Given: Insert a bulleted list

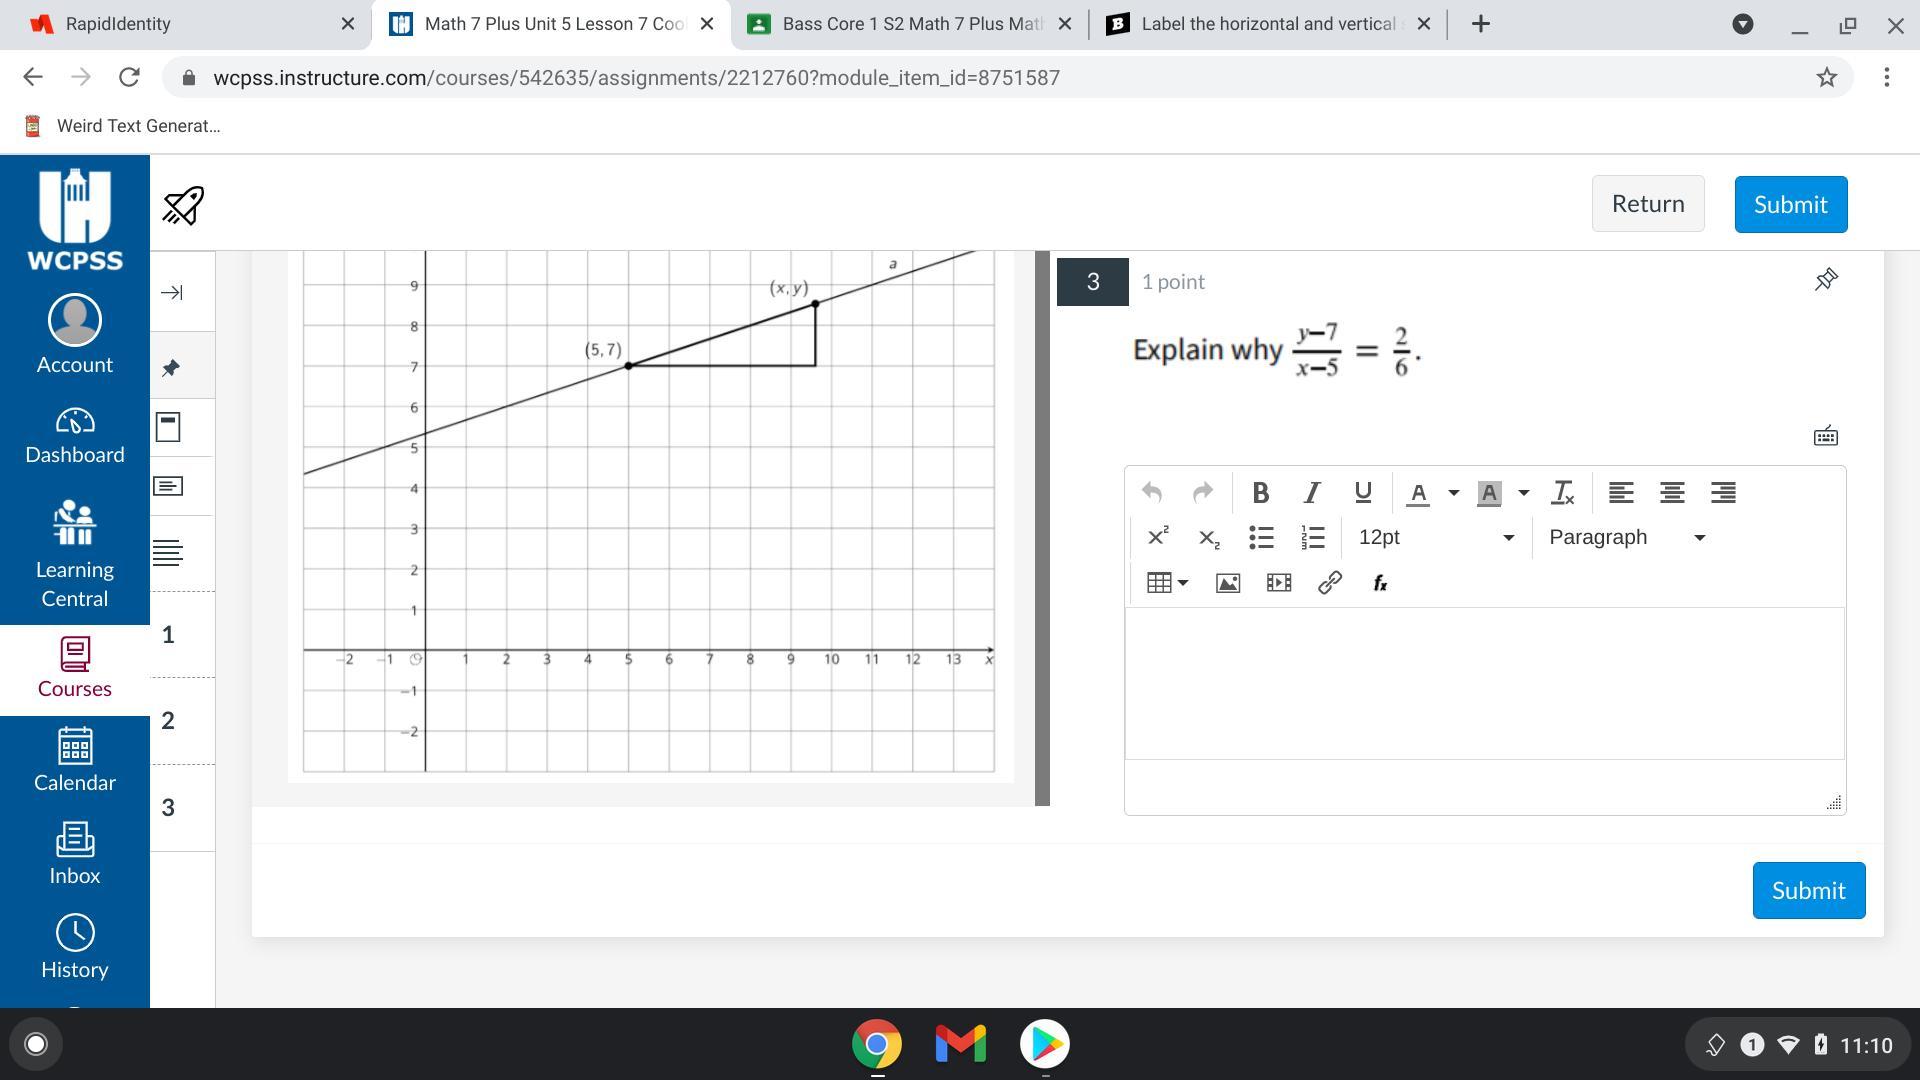Looking at the screenshot, I should click(x=1261, y=538).
